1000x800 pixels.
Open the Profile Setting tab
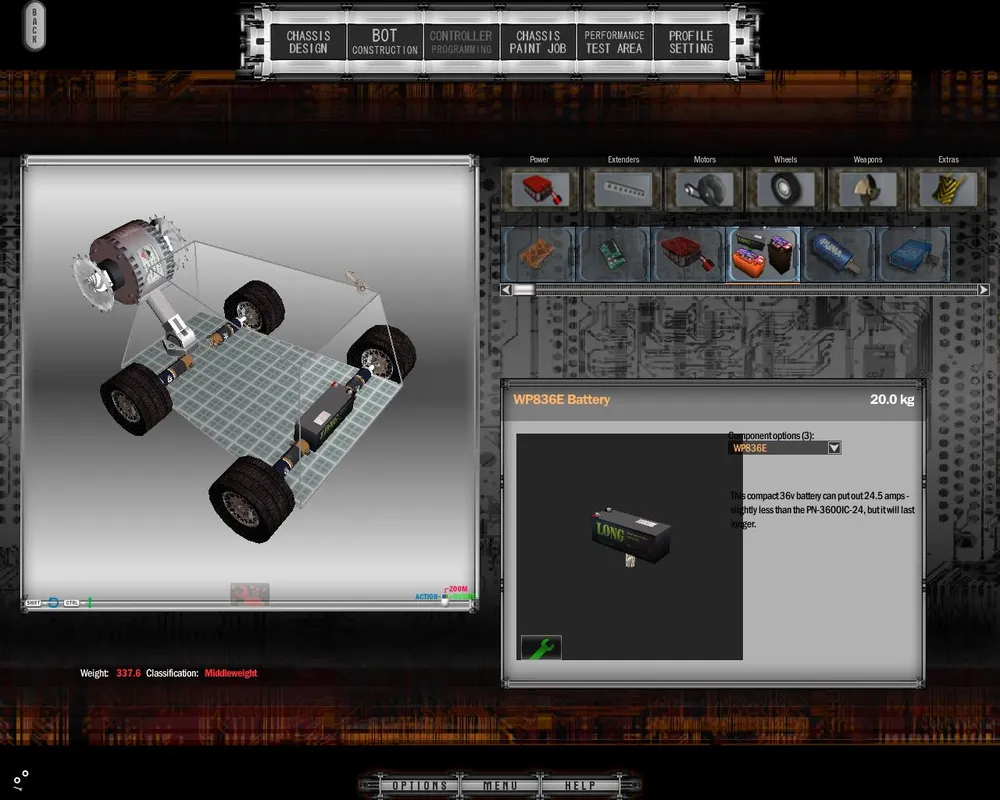691,42
